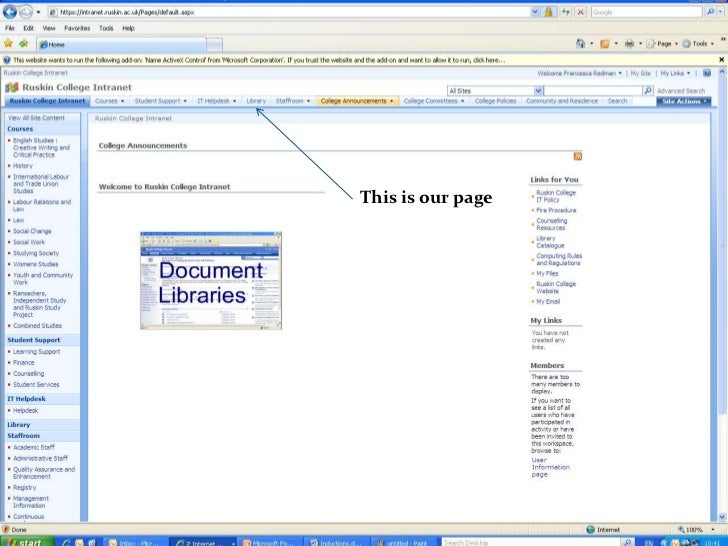Open the All Sites scope dropdown
728x546 pixels.
click(538, 91)
